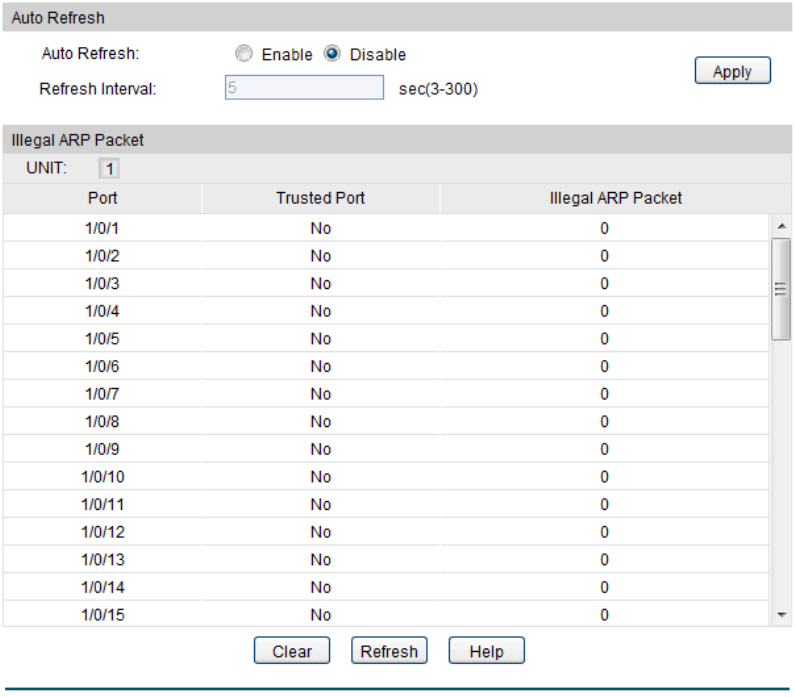Select port 1/0/7 cell
This screenshot has height=697, width=795.
pos(102,394)
